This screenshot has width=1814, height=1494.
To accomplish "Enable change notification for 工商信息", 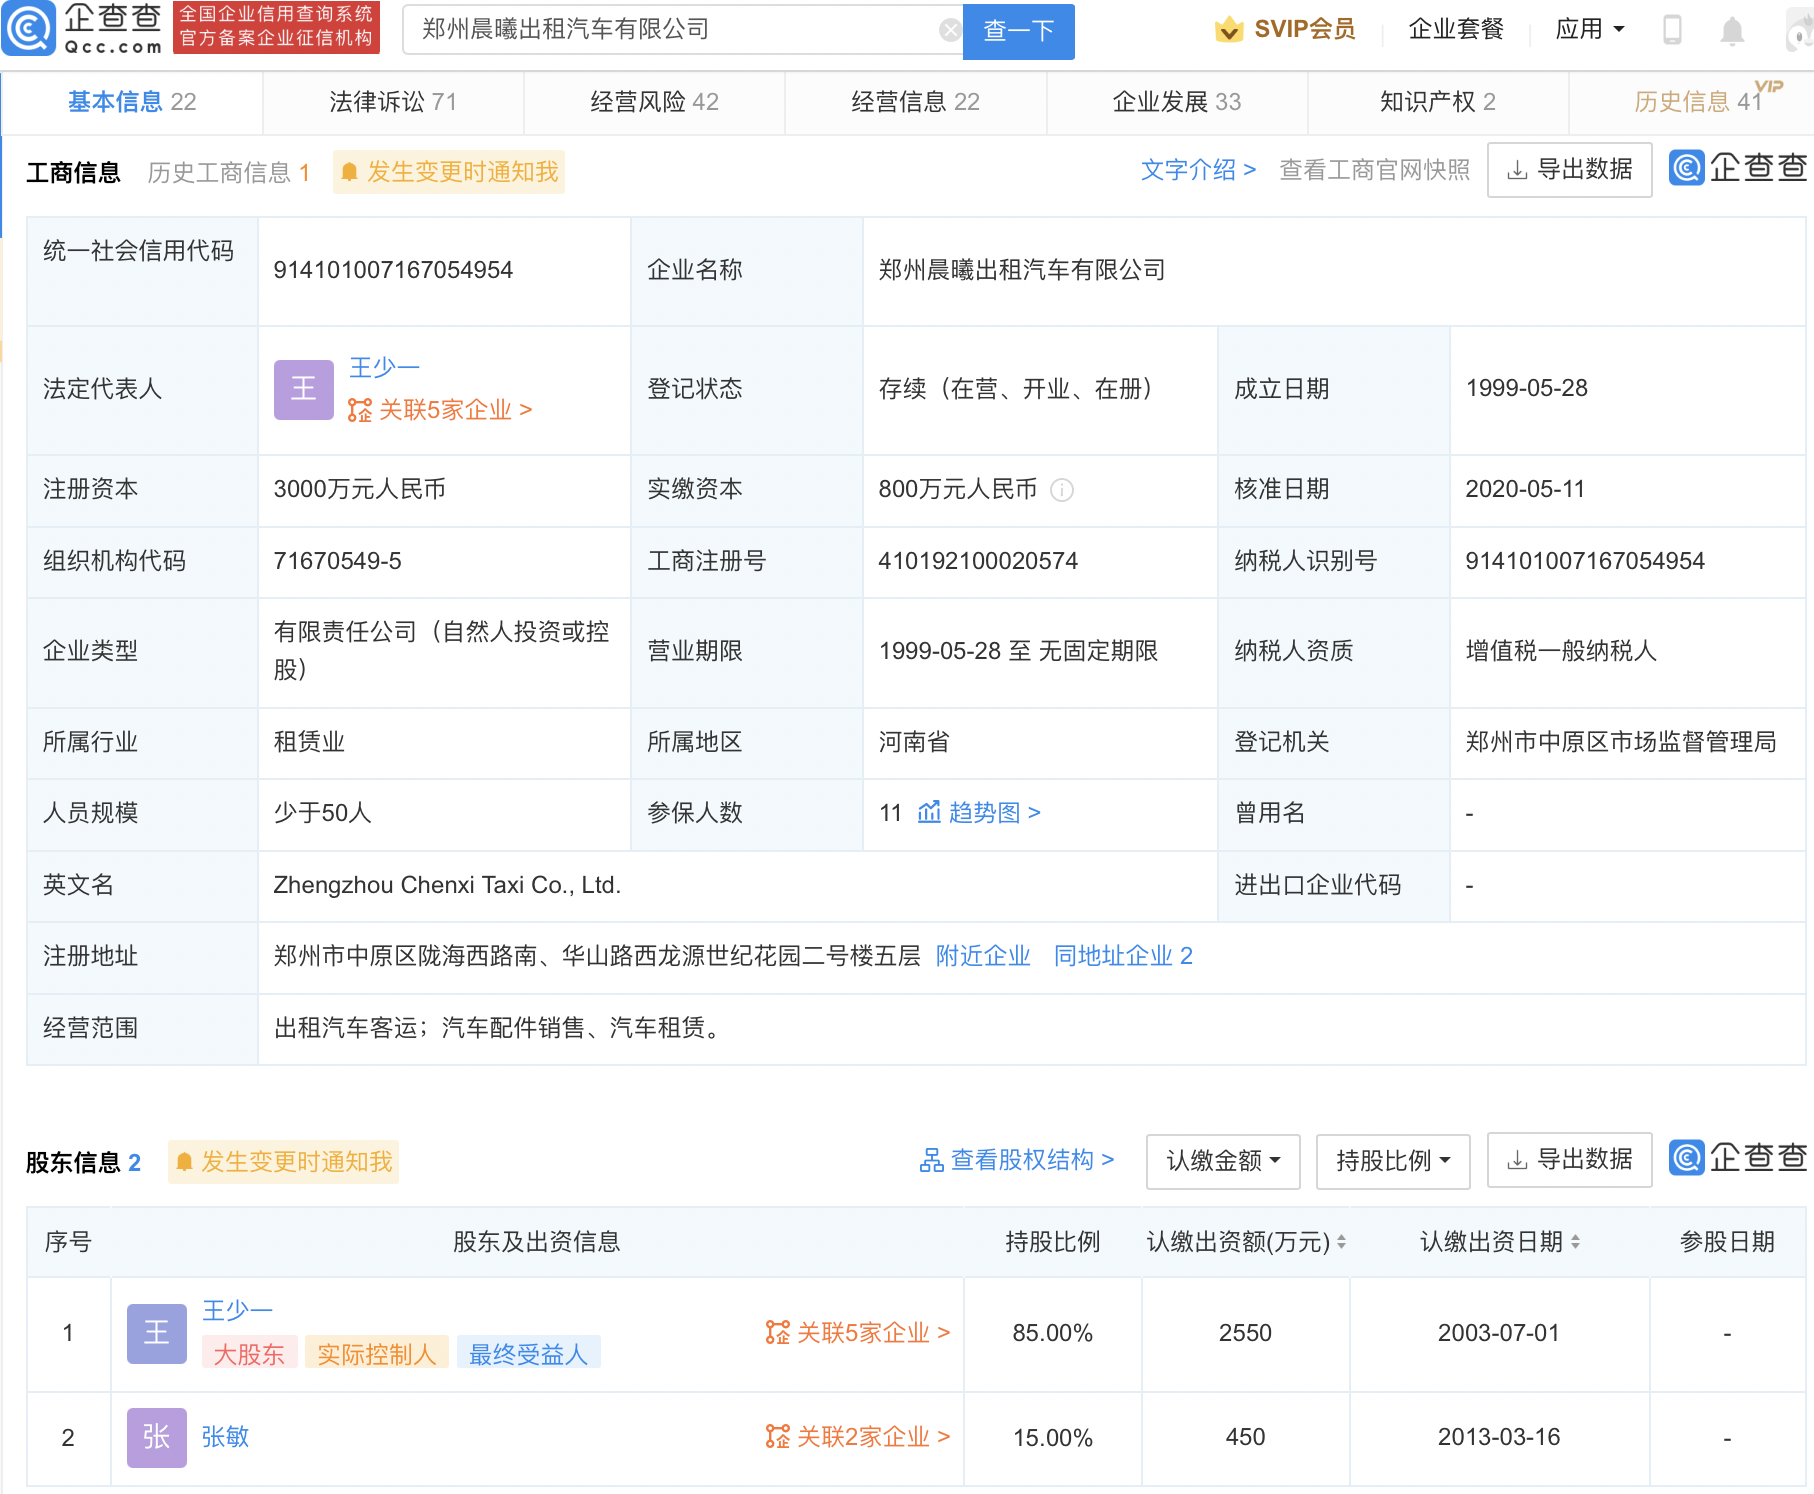I will click(x=449, y=172).
